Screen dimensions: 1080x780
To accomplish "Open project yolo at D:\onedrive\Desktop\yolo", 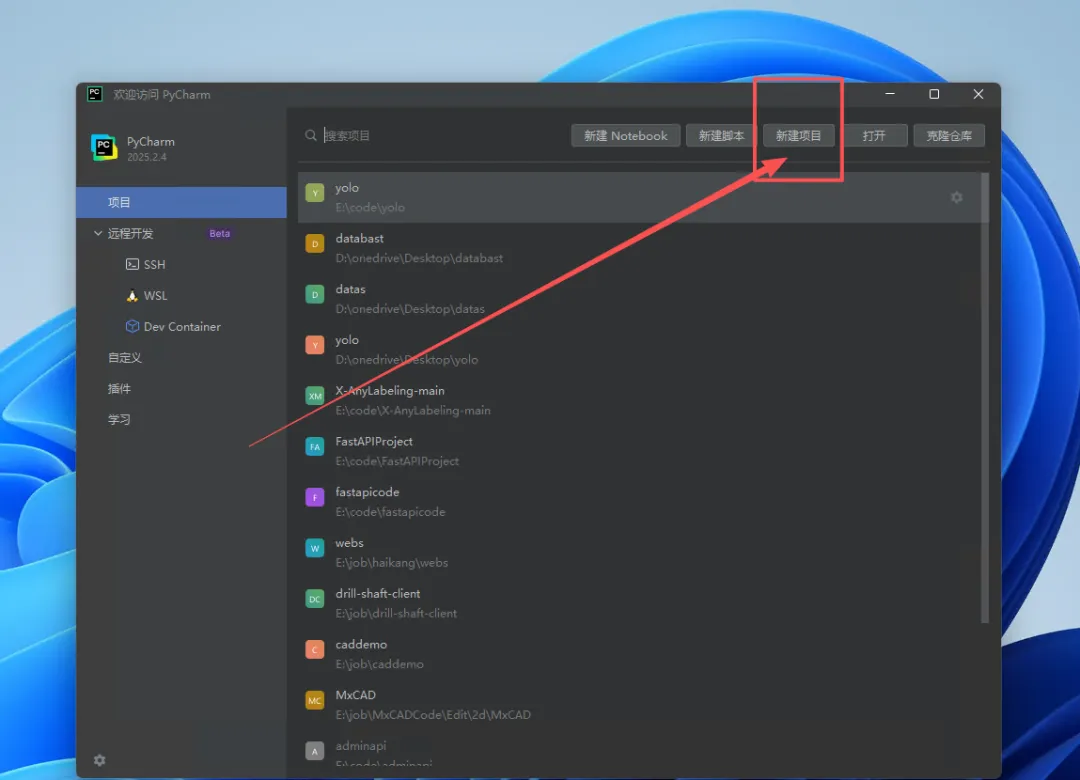I will click(x=639, y=350).
